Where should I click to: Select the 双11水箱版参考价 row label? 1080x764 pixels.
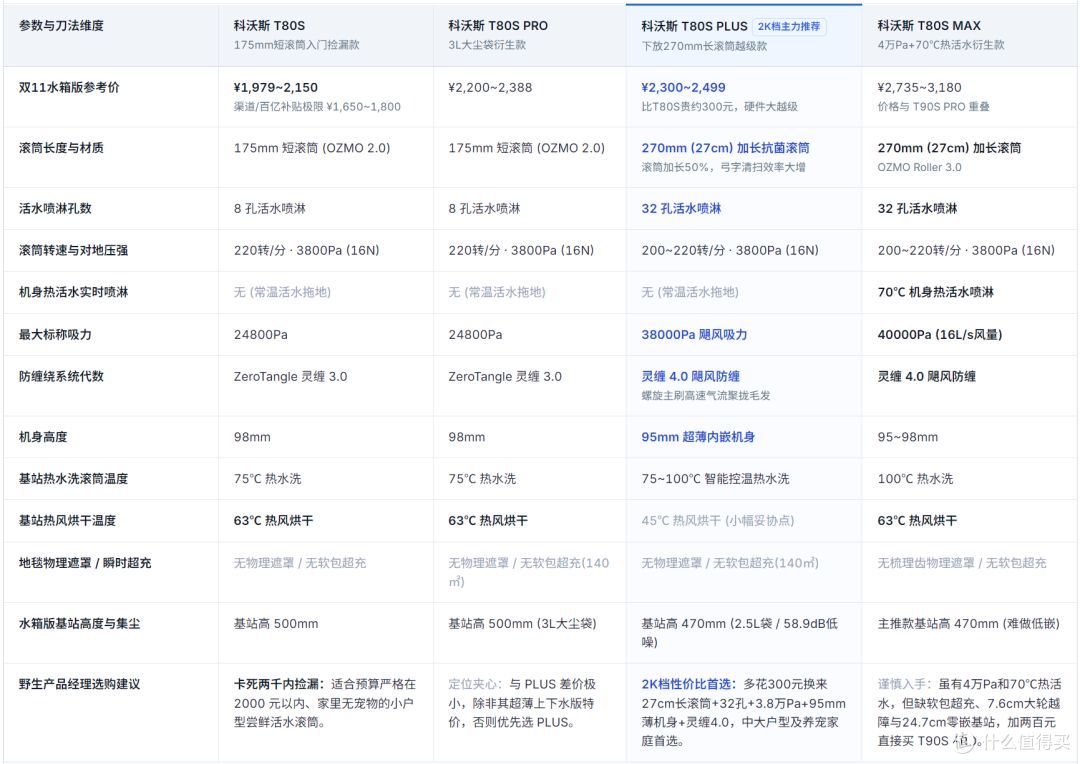click(x=69, y=87)
